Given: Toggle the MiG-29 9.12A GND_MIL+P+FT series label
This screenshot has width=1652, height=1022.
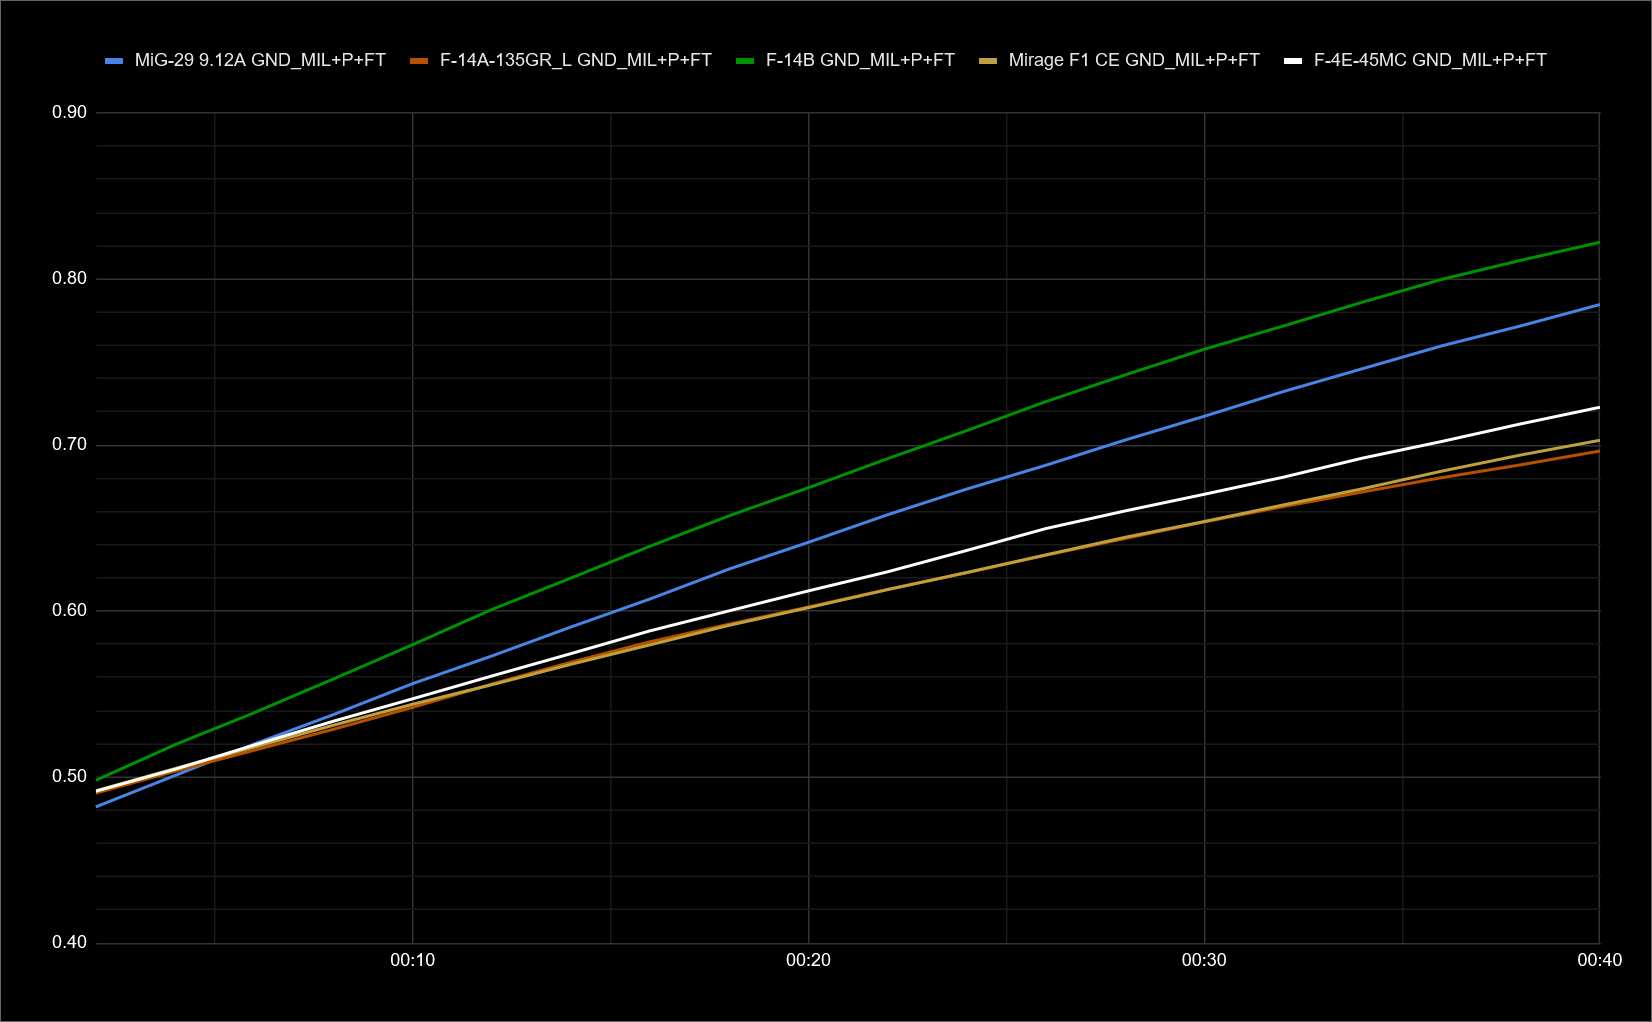Looking at the screenshot, I should pos(260,60).
